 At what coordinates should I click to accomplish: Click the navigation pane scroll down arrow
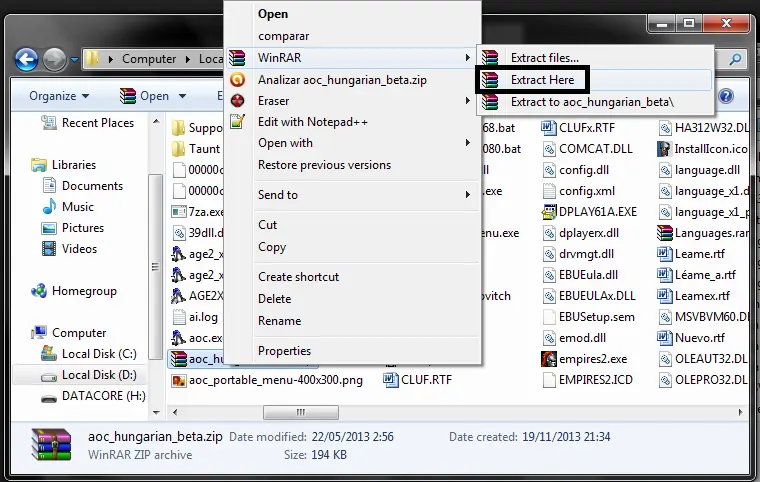coord(156,413)
